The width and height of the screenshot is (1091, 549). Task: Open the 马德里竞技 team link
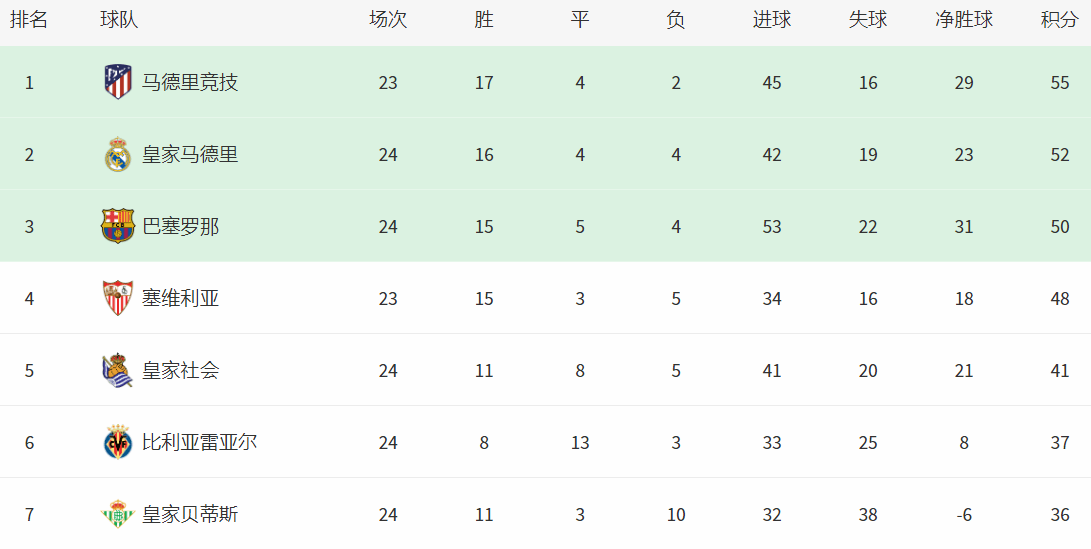click(190, 83)
